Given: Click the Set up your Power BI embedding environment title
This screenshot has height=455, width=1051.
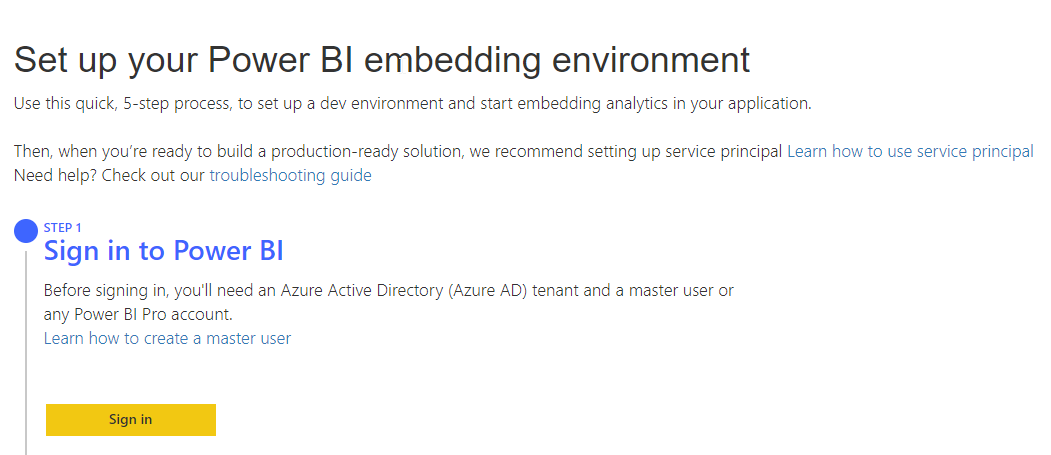Looking at the screenshot, I should [x=381, y=60].
